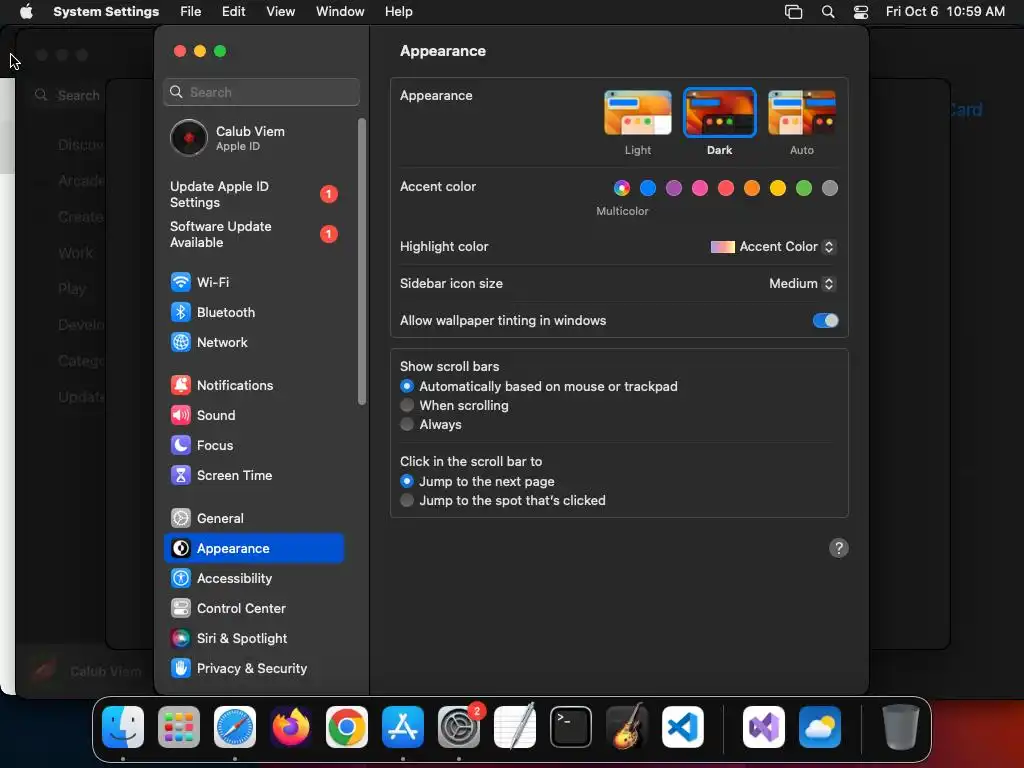Choose the red accent color
The width and height of the screenshot is (1024, 768).
point(726,189)
